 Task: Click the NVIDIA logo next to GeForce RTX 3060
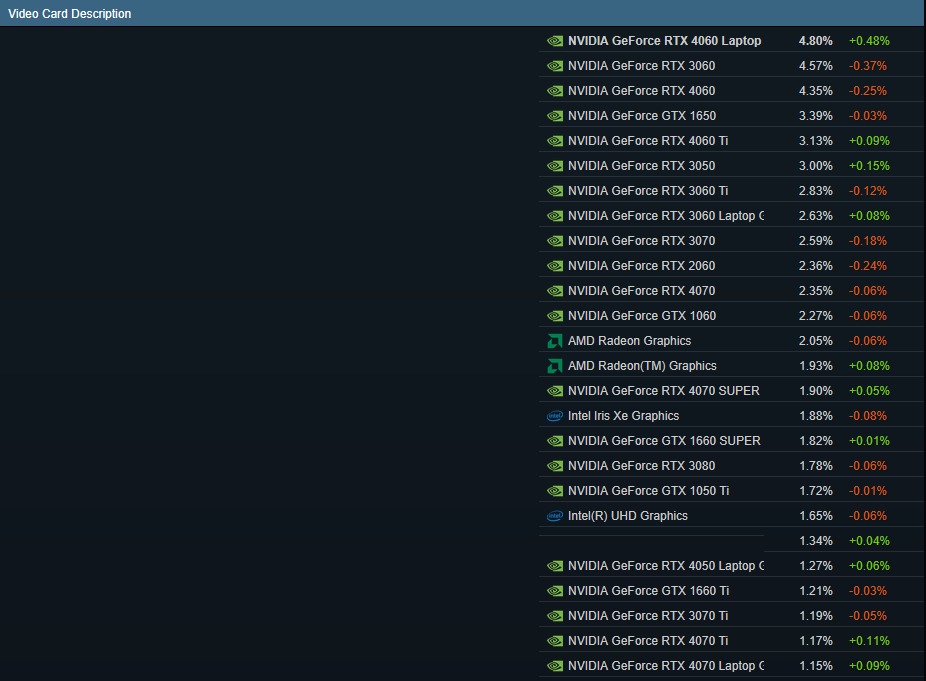coord(555,66)
